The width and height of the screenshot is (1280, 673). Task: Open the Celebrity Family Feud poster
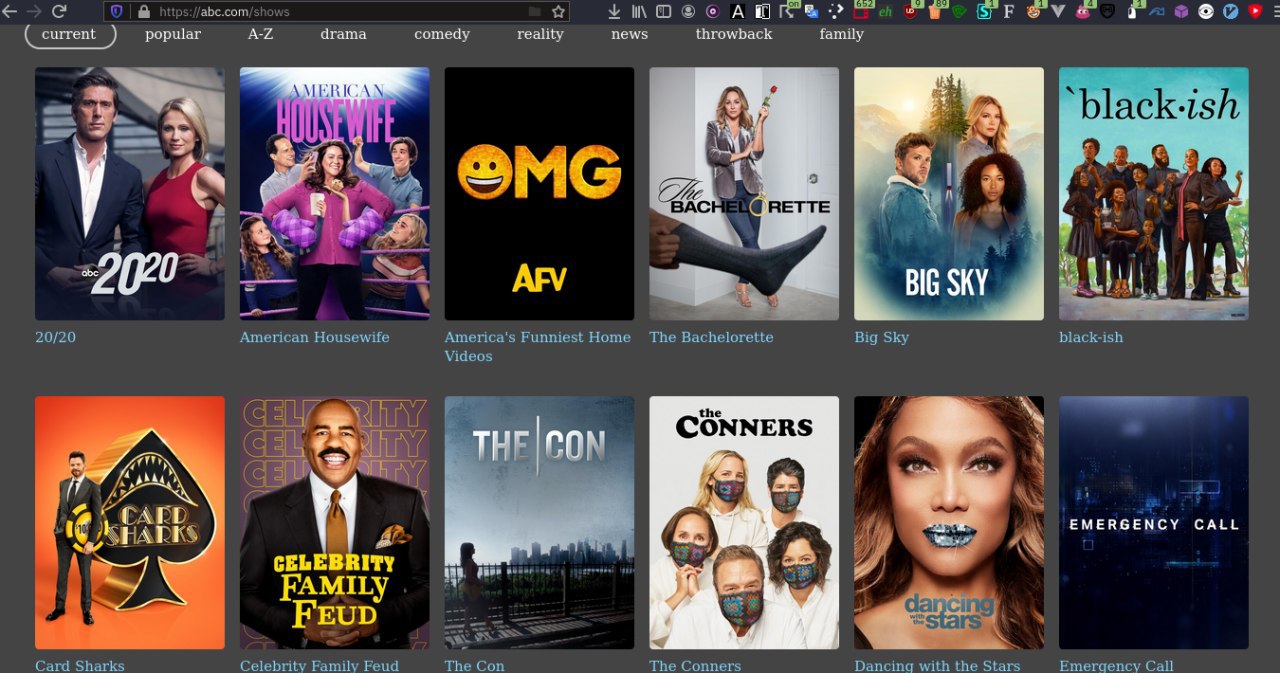coord(335,523)
